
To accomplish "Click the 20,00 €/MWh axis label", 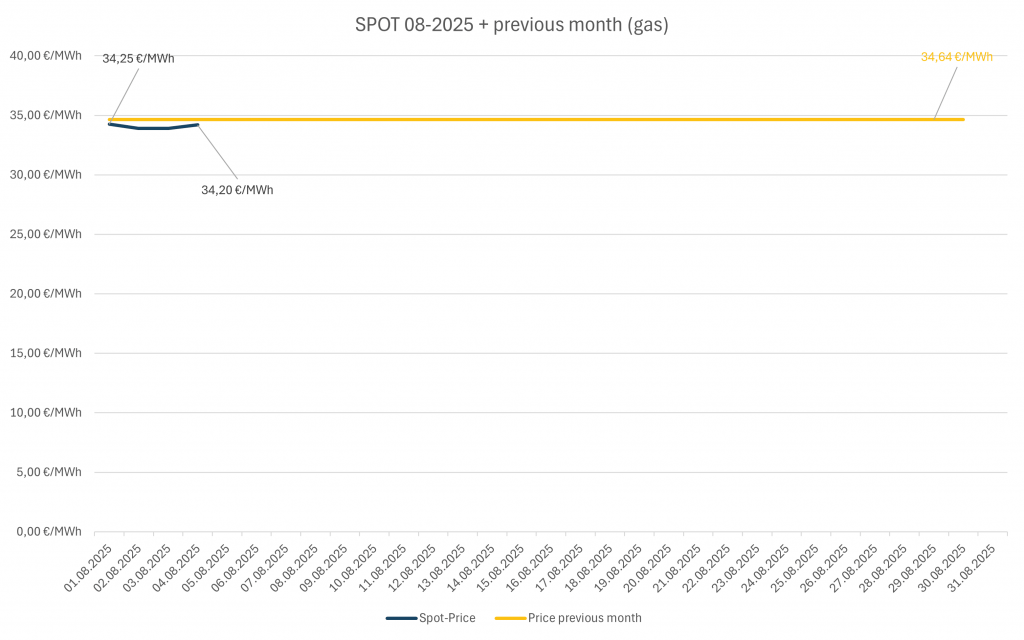I will (47, 293).
